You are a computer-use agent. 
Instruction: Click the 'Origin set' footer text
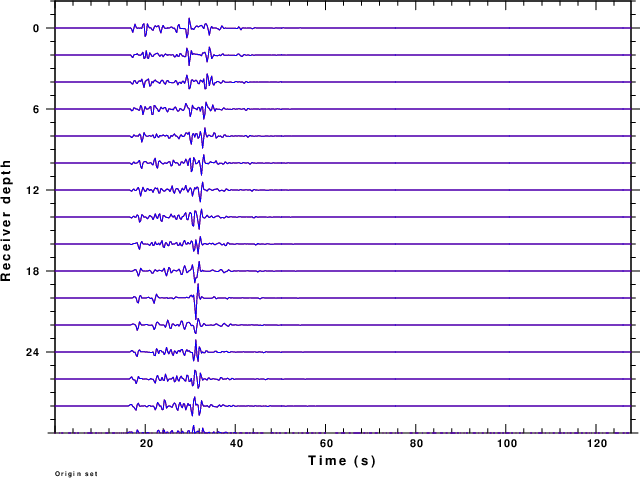pos(76,474)
